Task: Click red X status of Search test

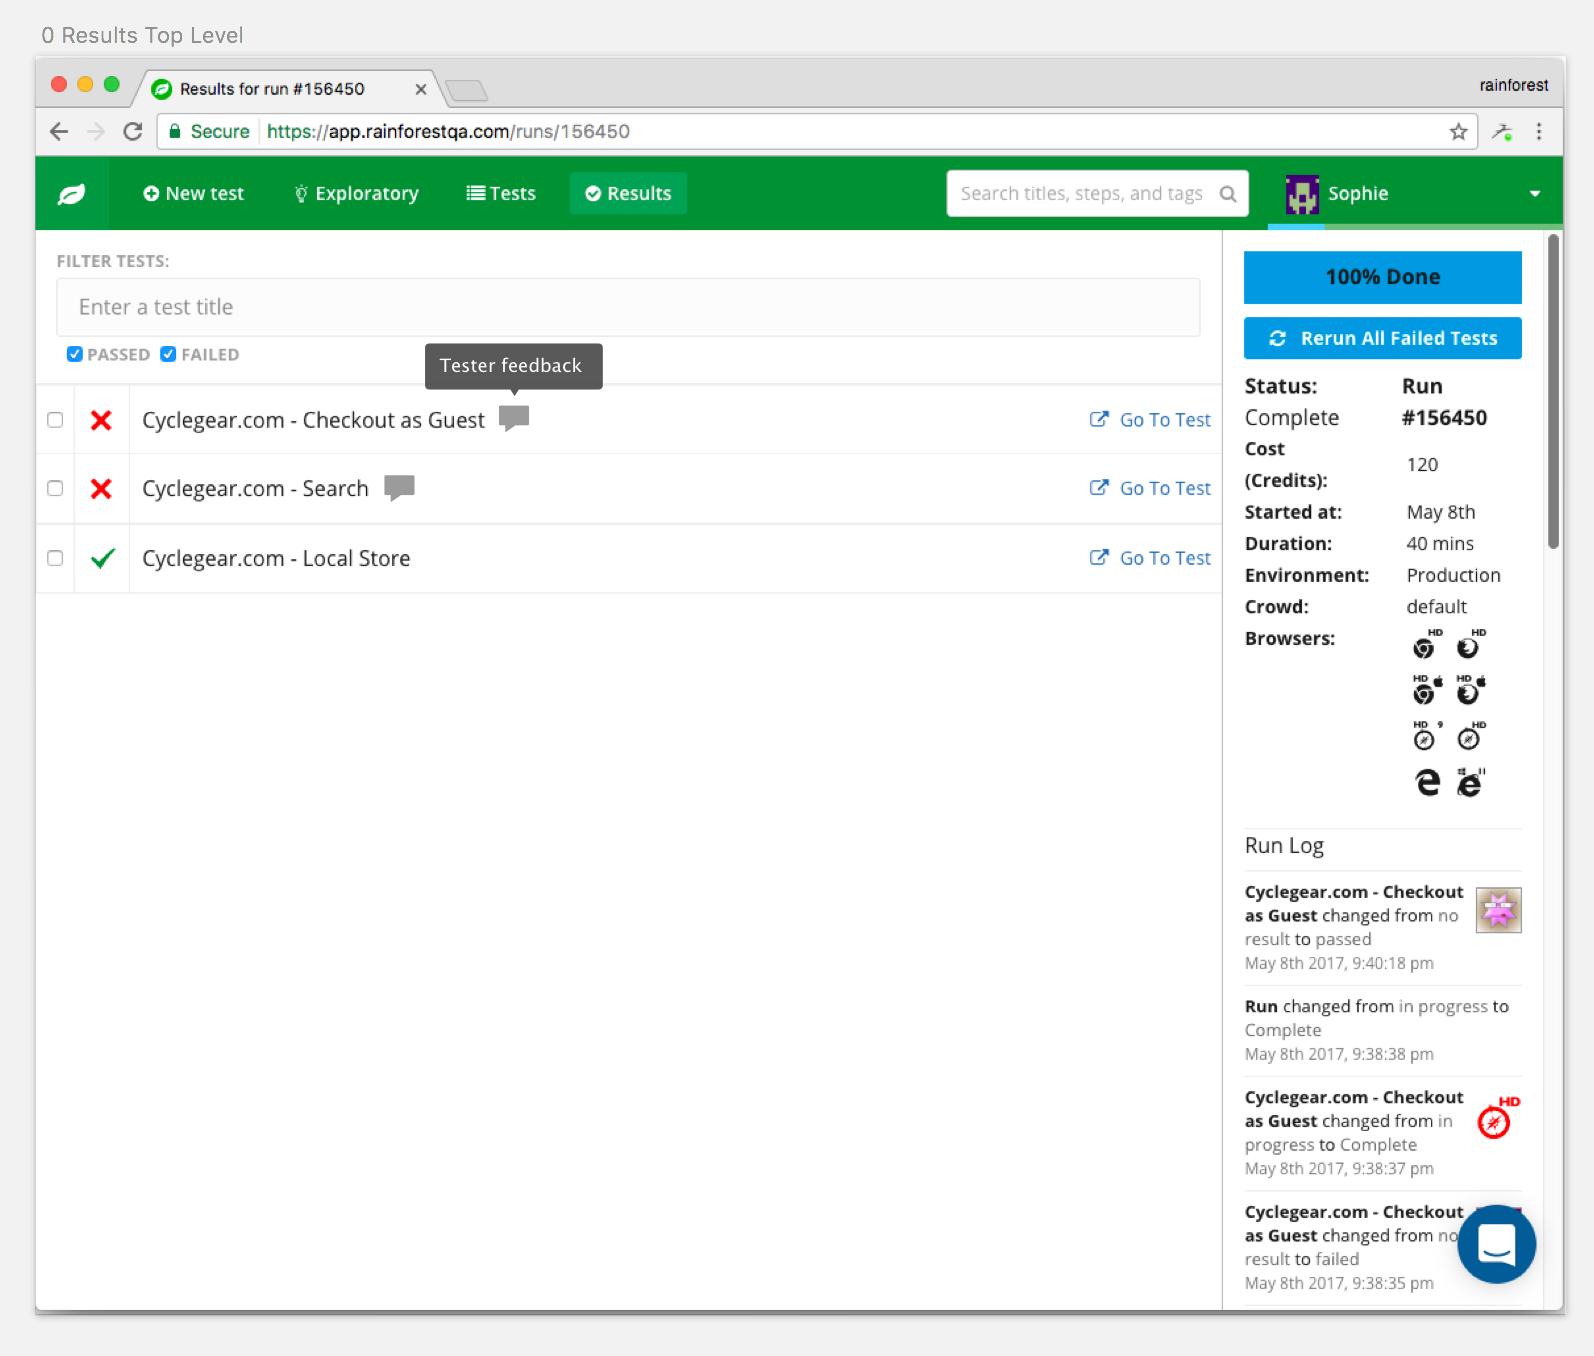Action: 101,488
